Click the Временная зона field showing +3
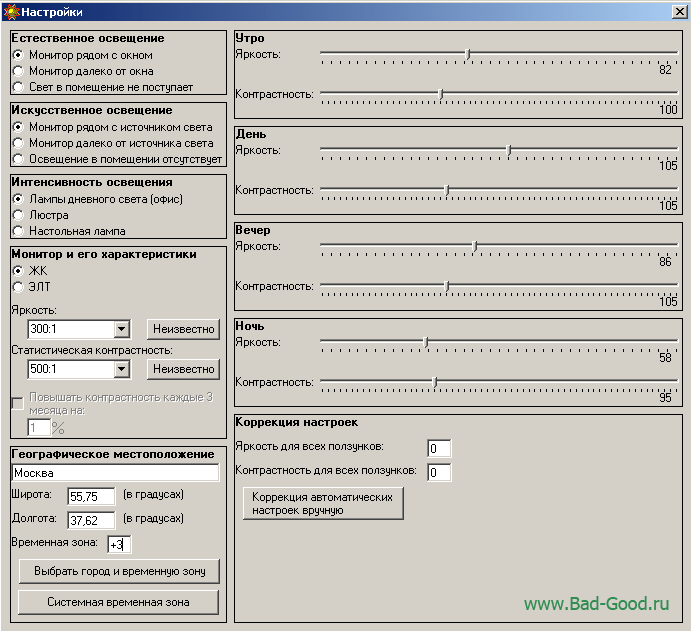The width and height of the screenshot is (691, 631). coord(119,545)
